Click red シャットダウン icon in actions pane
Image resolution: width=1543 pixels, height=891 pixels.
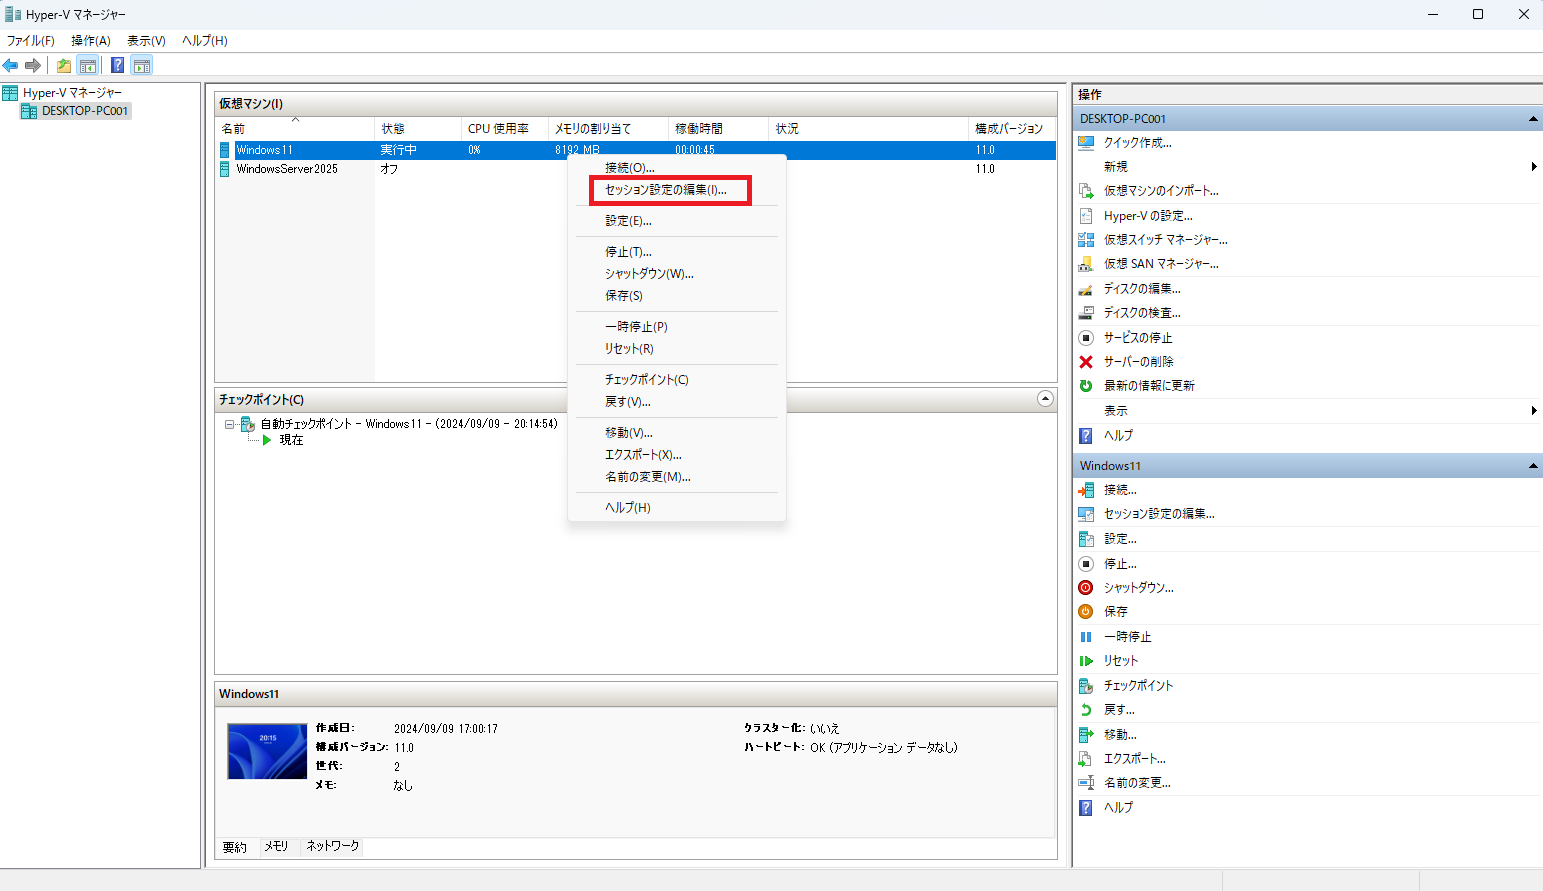tap(1086, 588)
